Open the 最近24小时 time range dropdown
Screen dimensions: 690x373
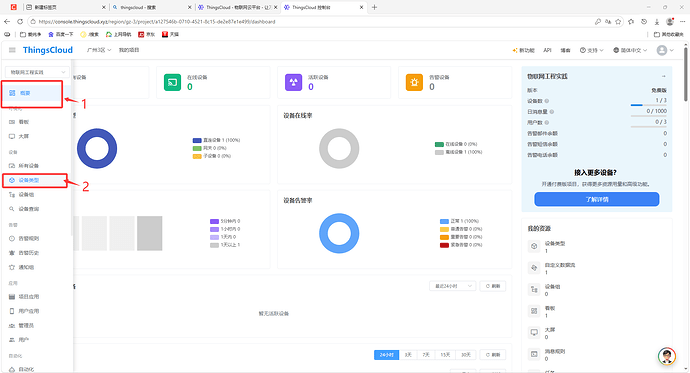point(452,286)
